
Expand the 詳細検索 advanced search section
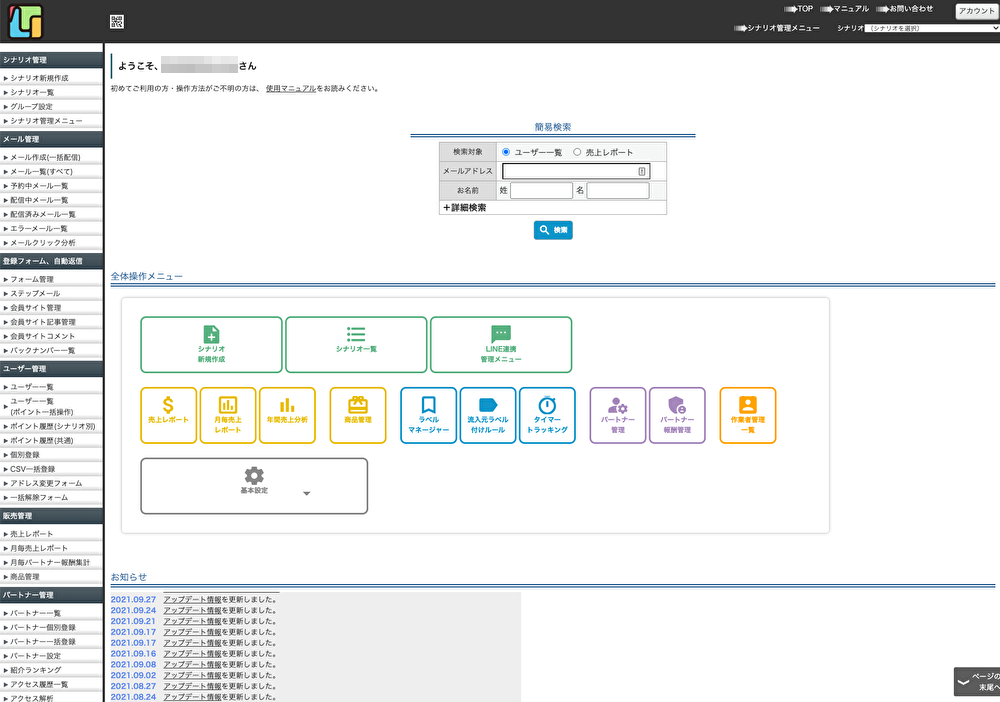pyautogui.click(x=464, y=208)
